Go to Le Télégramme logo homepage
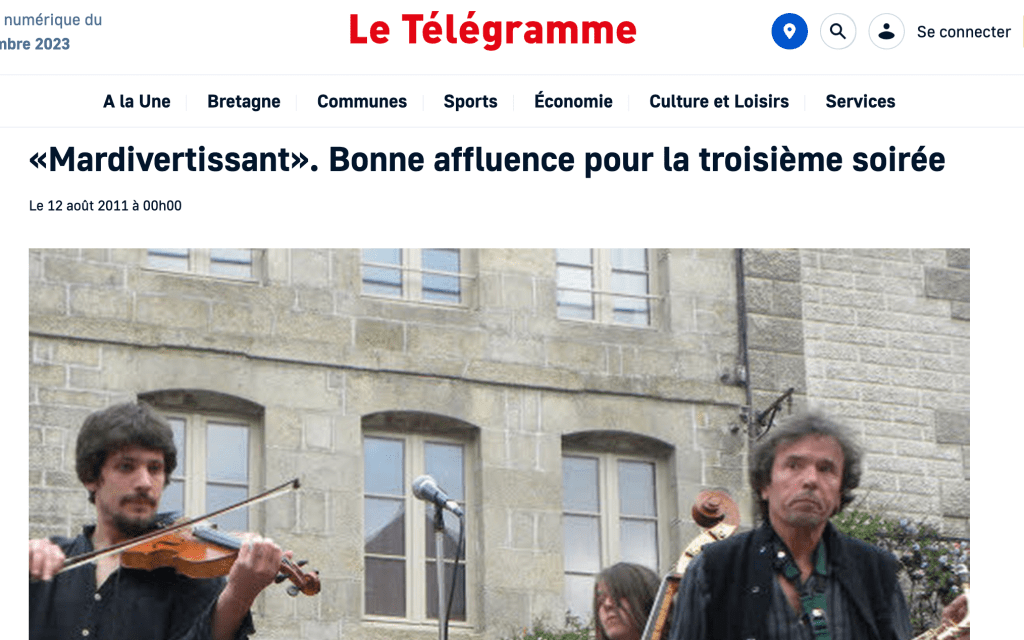Screen dimensions: 1024x640 pos(493,31)
